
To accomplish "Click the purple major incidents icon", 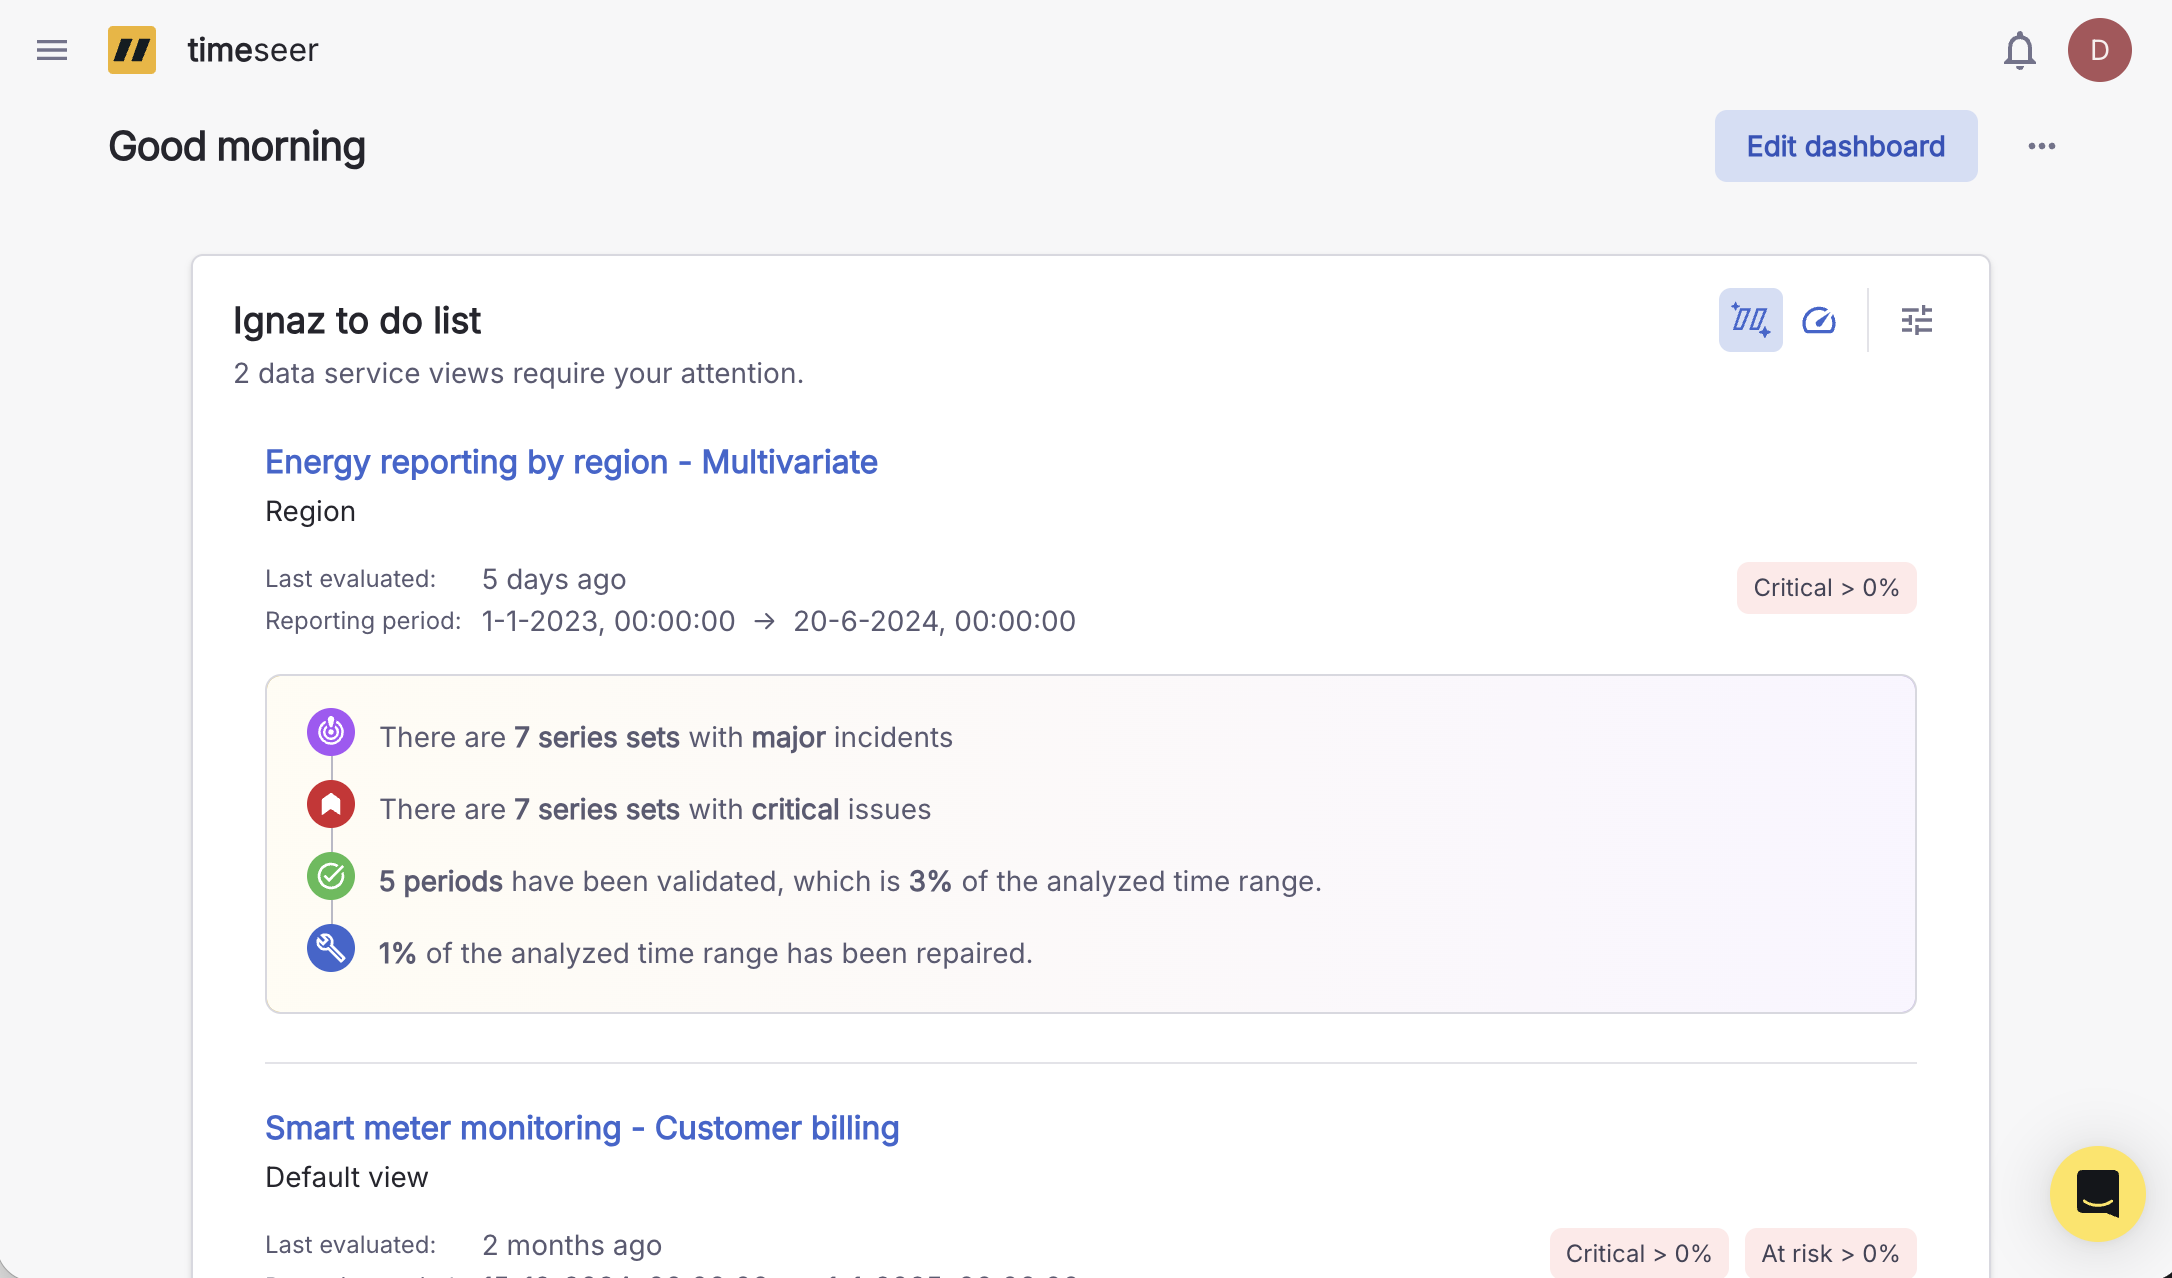I will (331, 733).
